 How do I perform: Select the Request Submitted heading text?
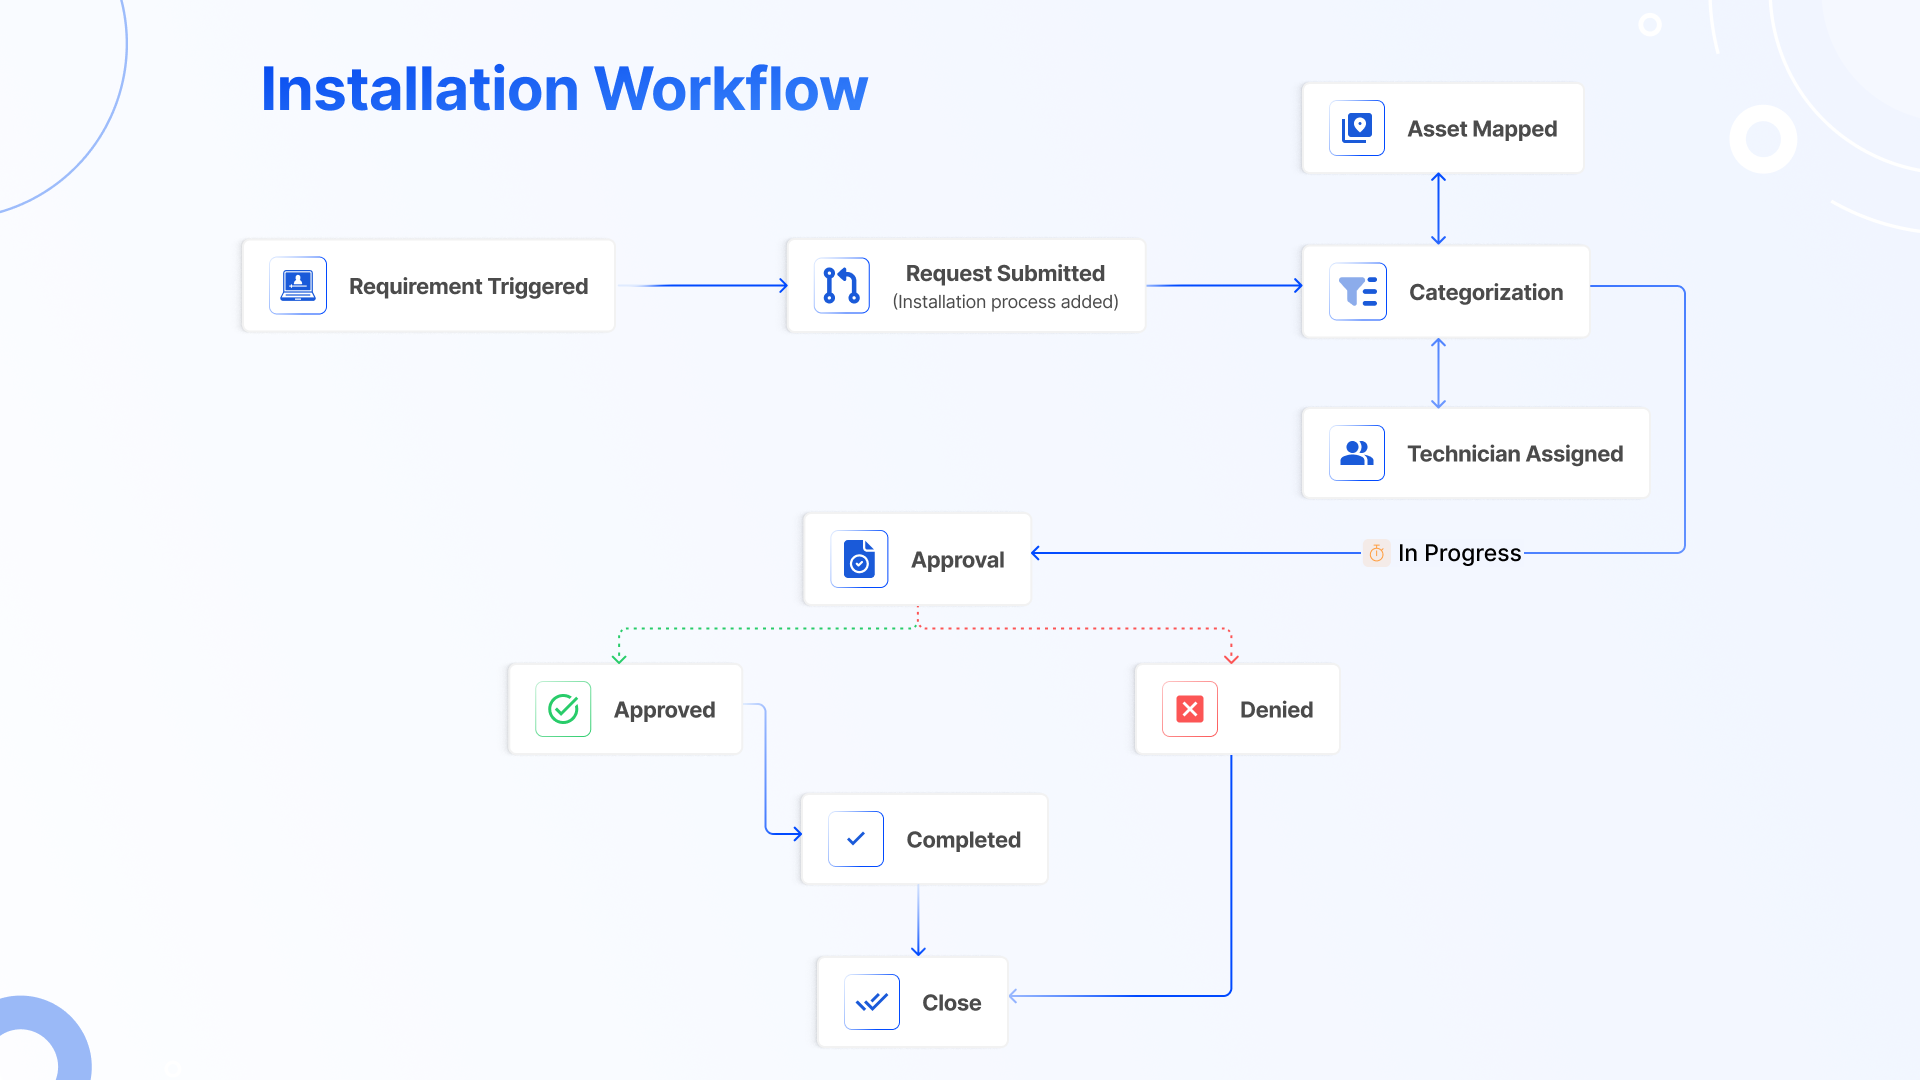[x=1005, y=273]
